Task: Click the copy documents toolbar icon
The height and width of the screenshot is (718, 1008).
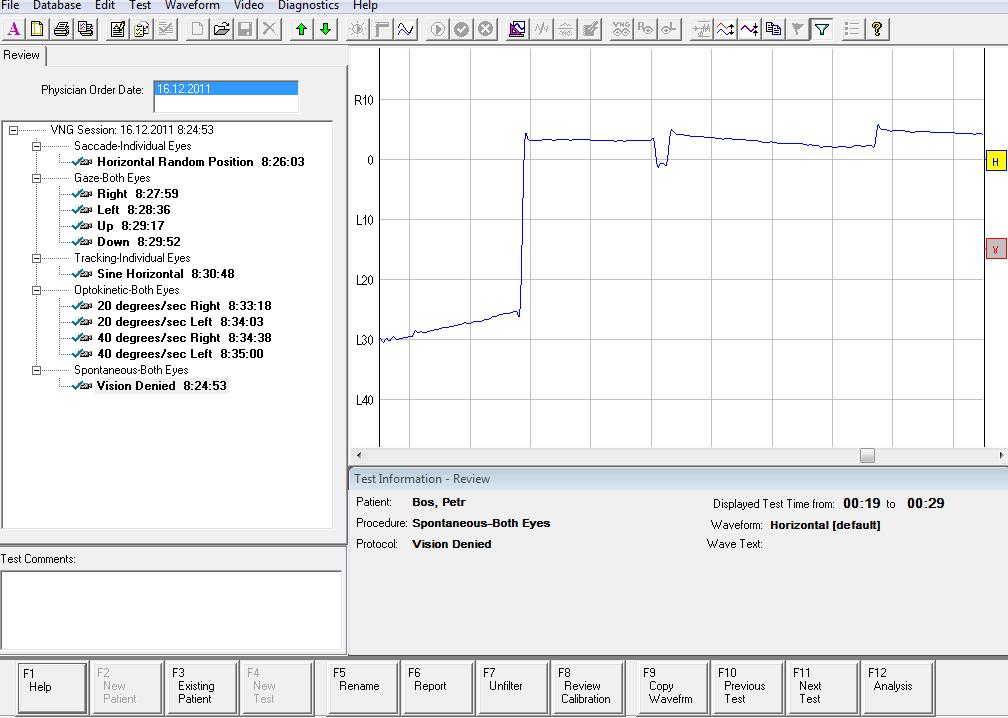Action: 773,29
